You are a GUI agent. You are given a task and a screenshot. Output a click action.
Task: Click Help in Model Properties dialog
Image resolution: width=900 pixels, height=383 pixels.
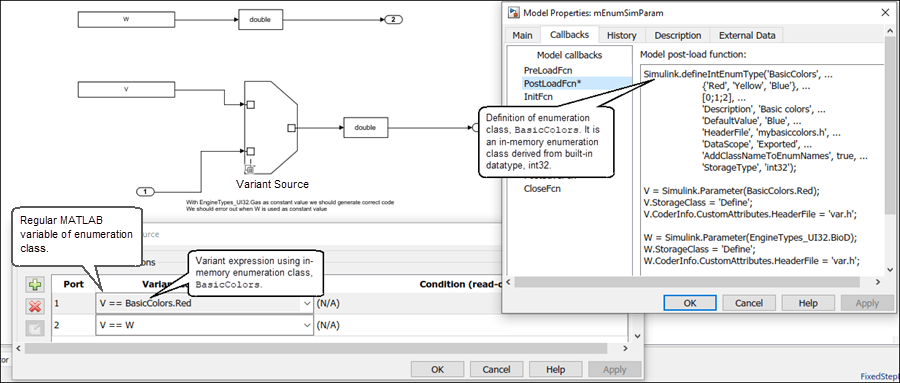pos(808,303)
